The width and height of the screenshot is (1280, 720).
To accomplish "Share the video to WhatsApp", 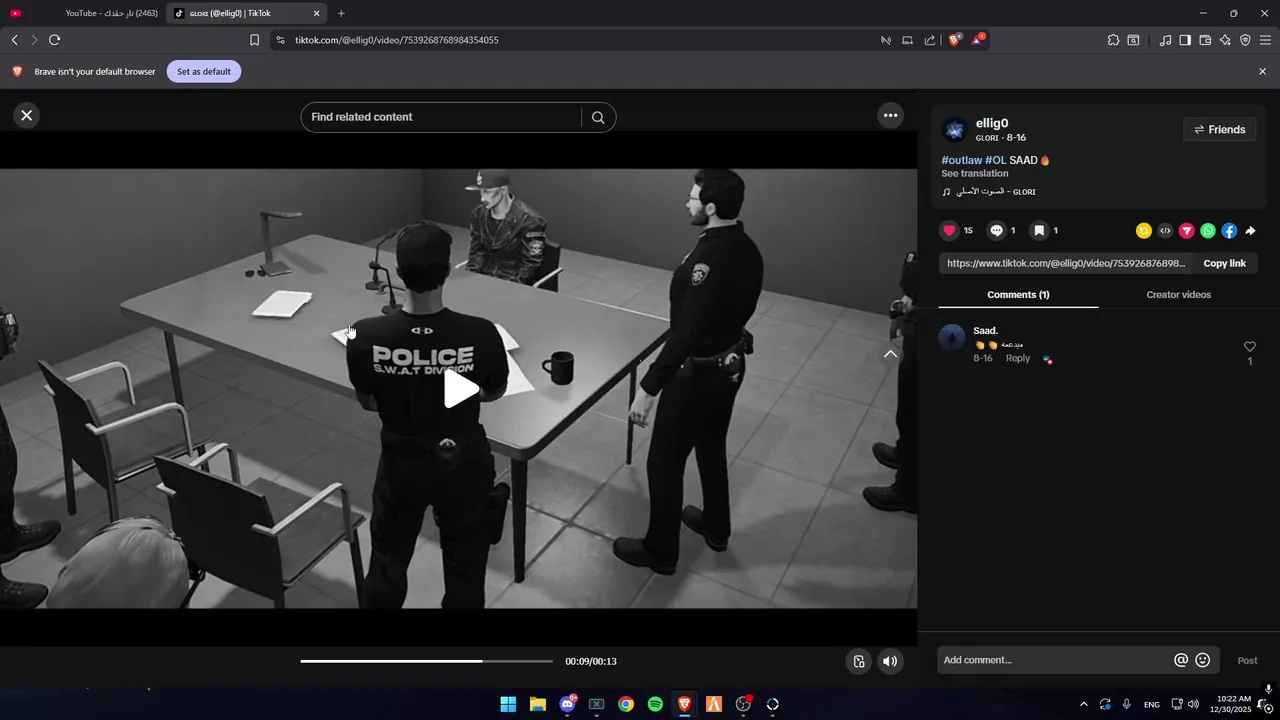I will point(1208,231).
